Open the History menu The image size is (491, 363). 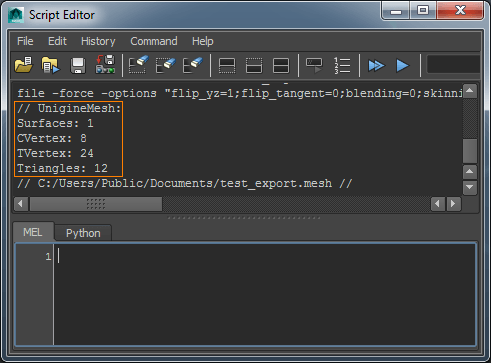tap(98, 41)
